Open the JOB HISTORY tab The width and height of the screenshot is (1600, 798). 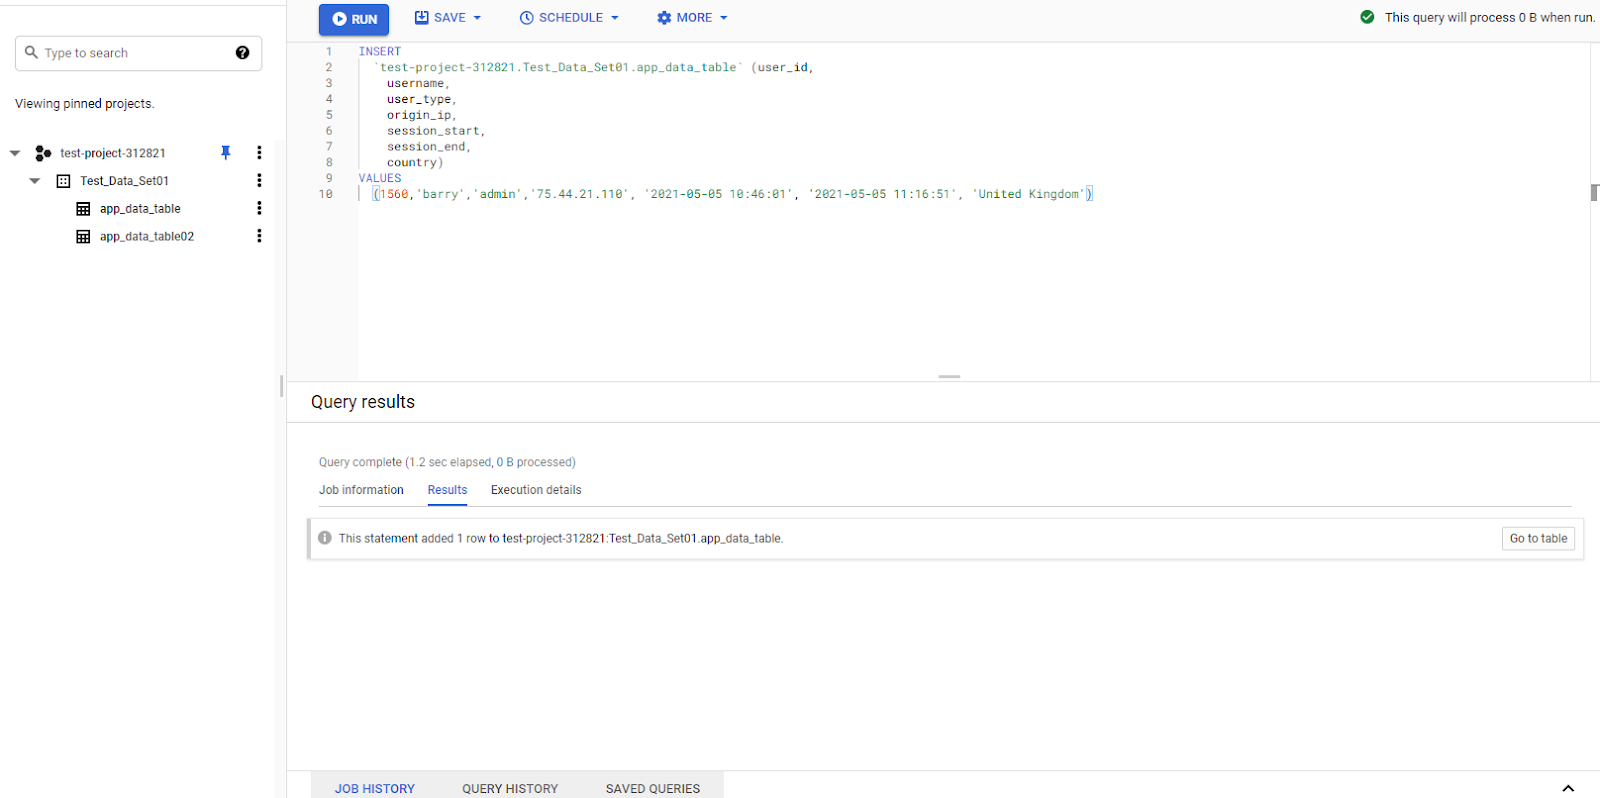pos(375,788)
